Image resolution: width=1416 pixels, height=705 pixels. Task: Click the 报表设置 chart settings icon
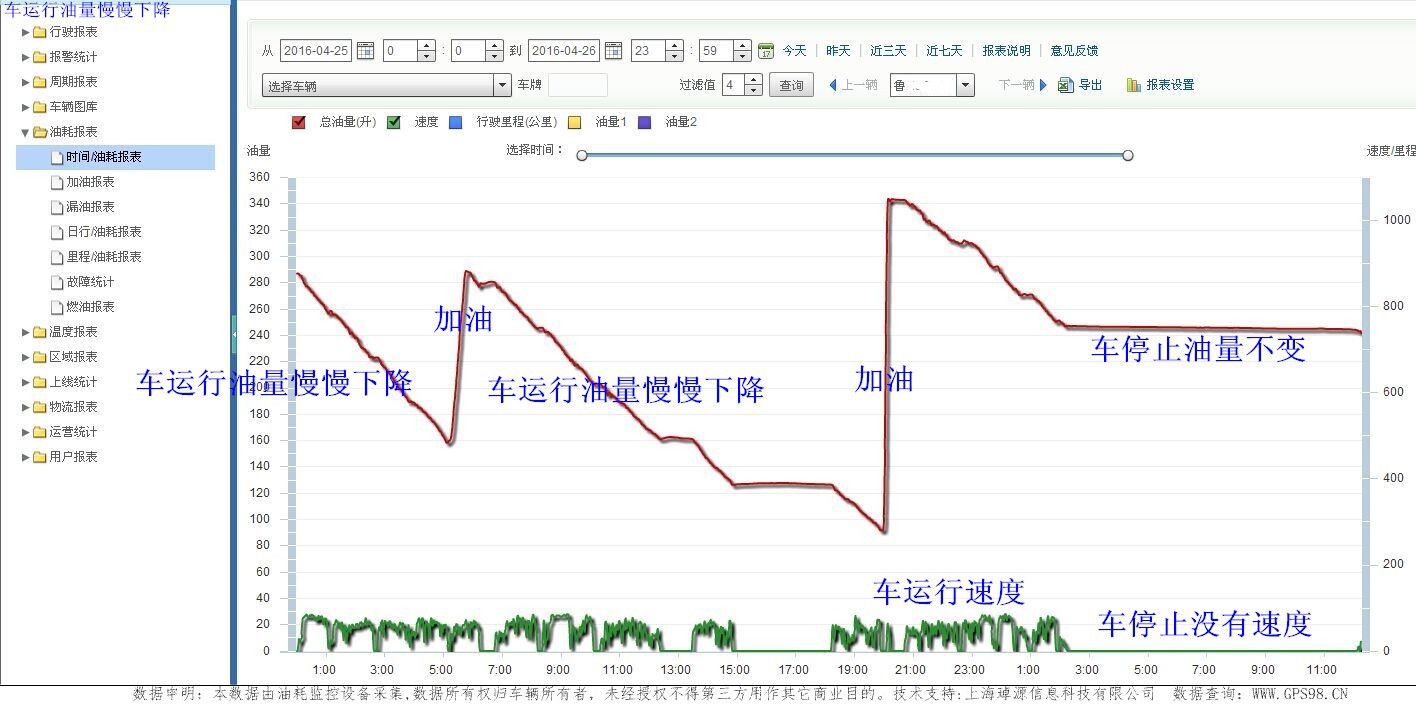[1134, 85]
